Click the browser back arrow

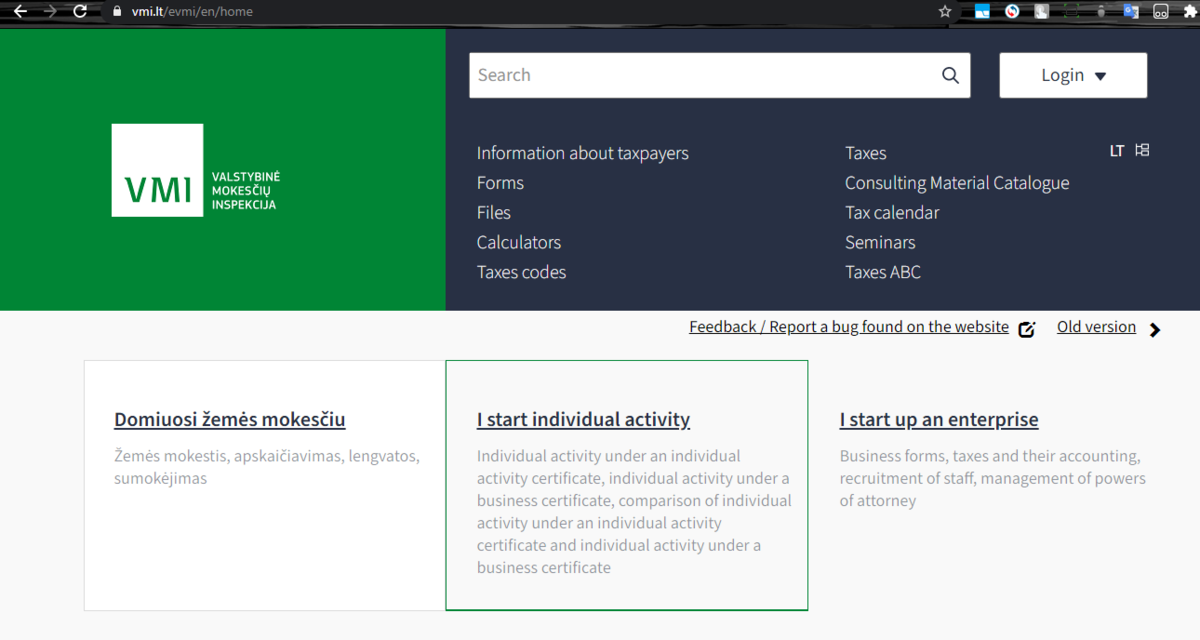pyautogui.click(x=19, y=12)
